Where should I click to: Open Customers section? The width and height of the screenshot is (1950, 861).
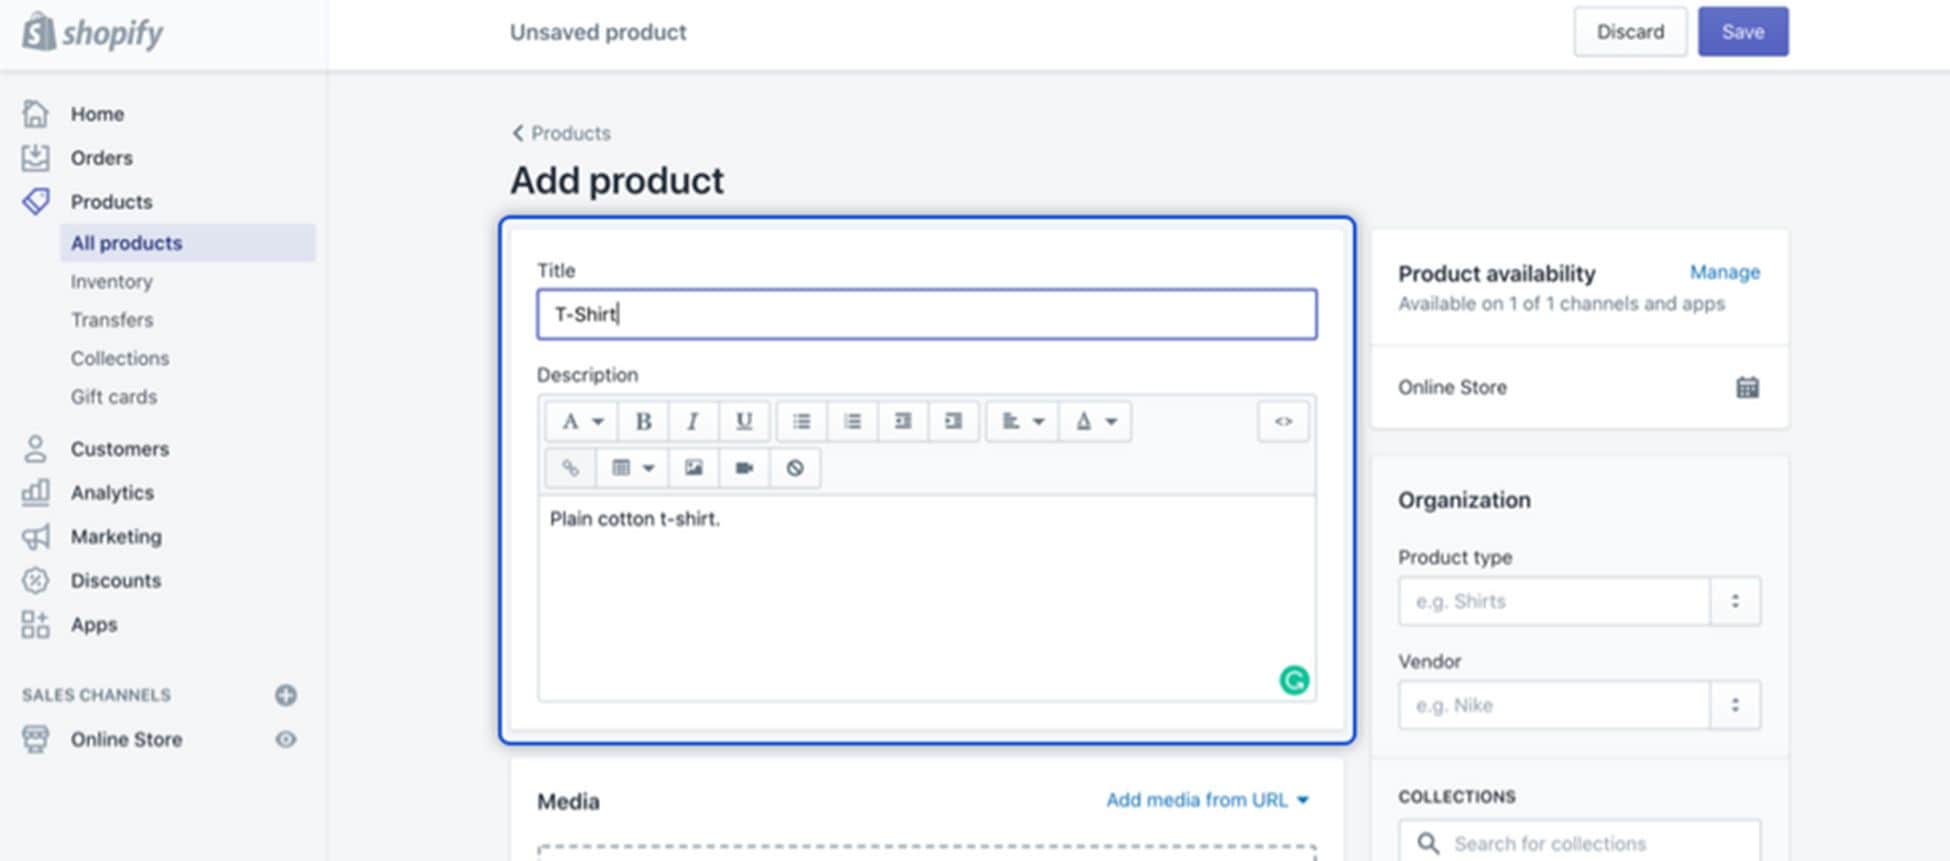119,449
